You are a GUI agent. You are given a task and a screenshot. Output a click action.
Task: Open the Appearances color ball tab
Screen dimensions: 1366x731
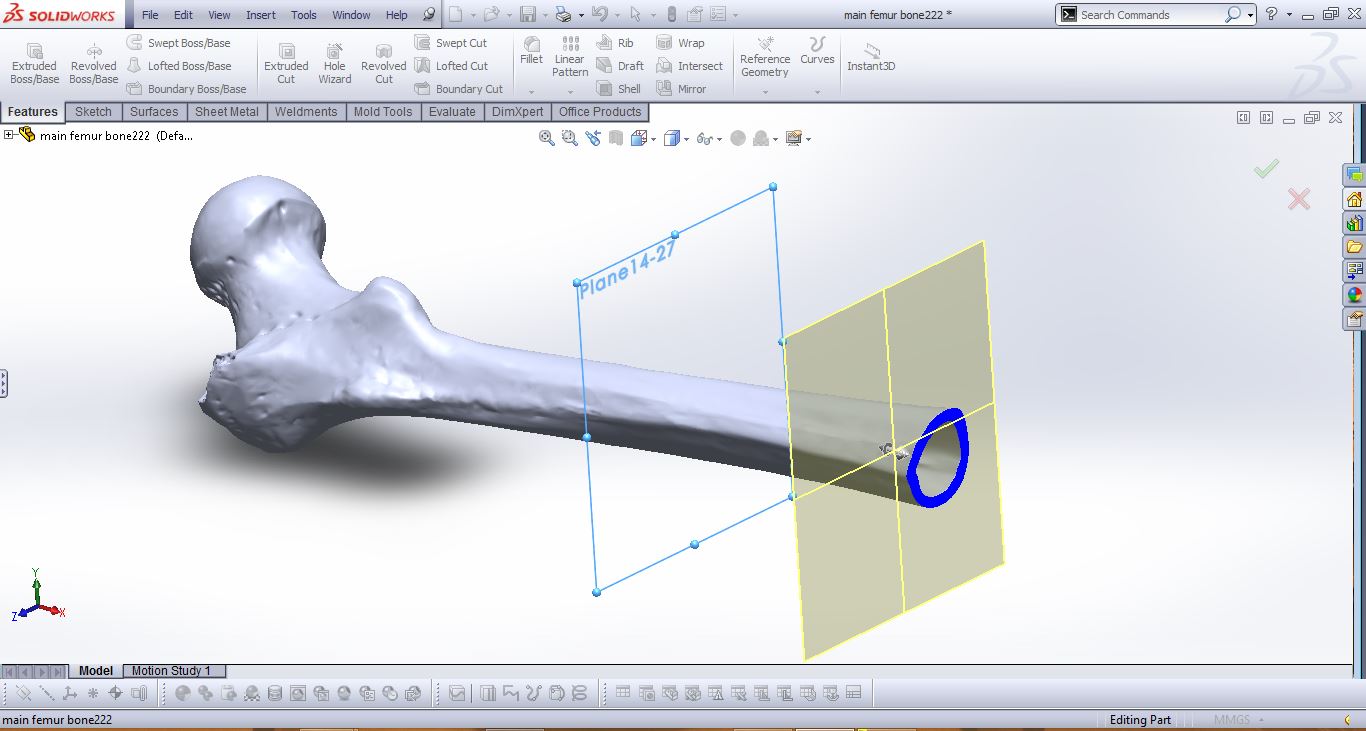click(1355, 294)
